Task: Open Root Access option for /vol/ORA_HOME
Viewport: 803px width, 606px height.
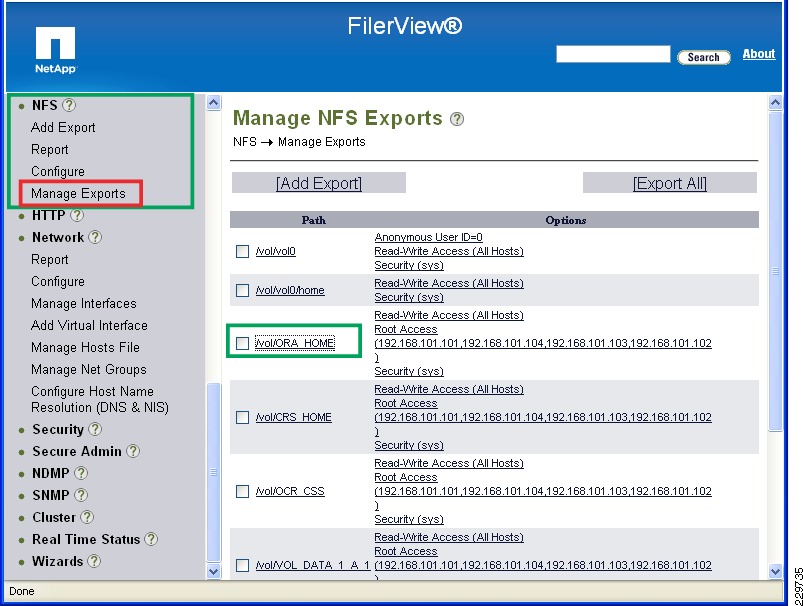Action: (406, 329)
